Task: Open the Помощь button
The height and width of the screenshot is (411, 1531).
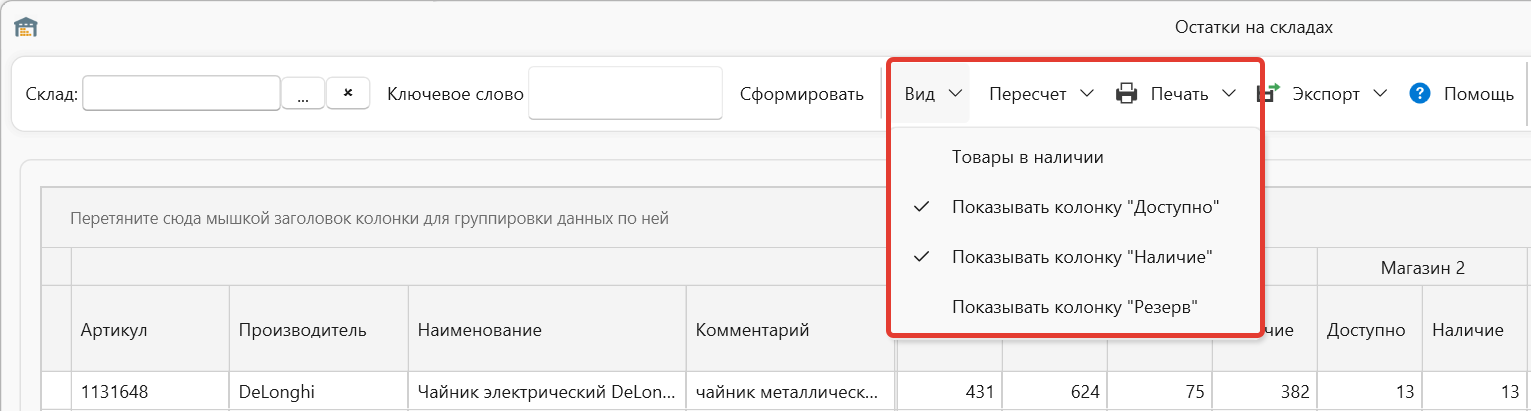Action: [1462, 94]
